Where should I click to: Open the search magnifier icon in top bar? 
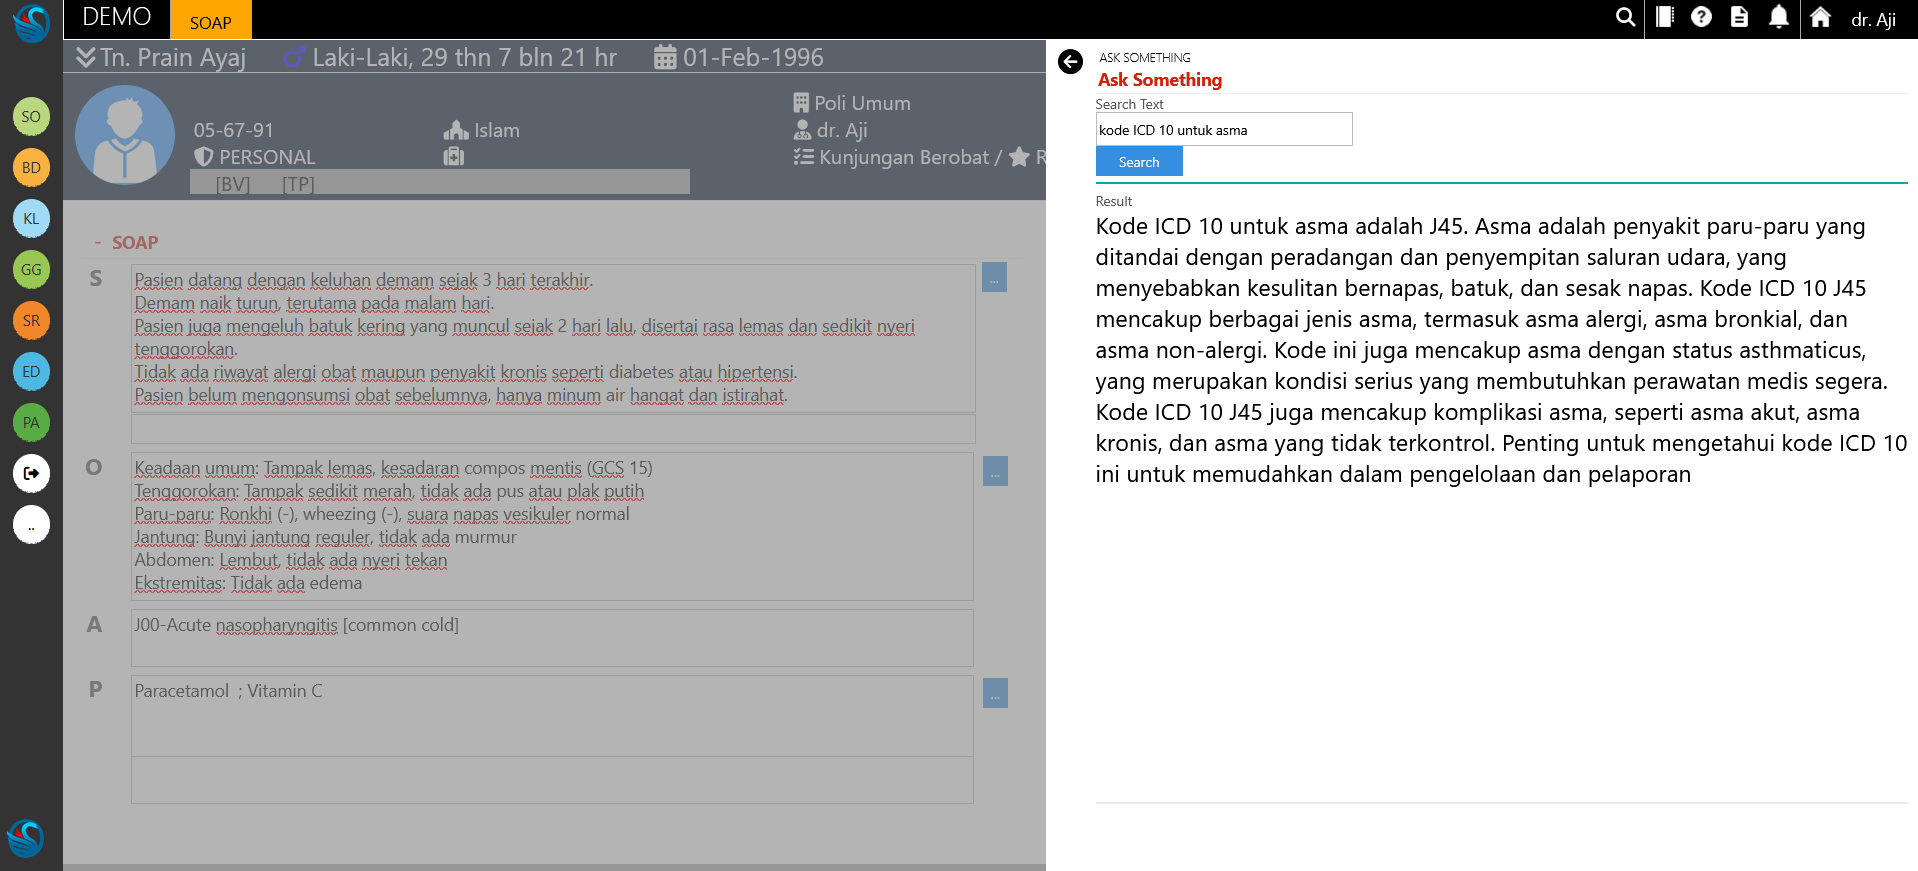pyautogui.click(x=1625, y=17)
